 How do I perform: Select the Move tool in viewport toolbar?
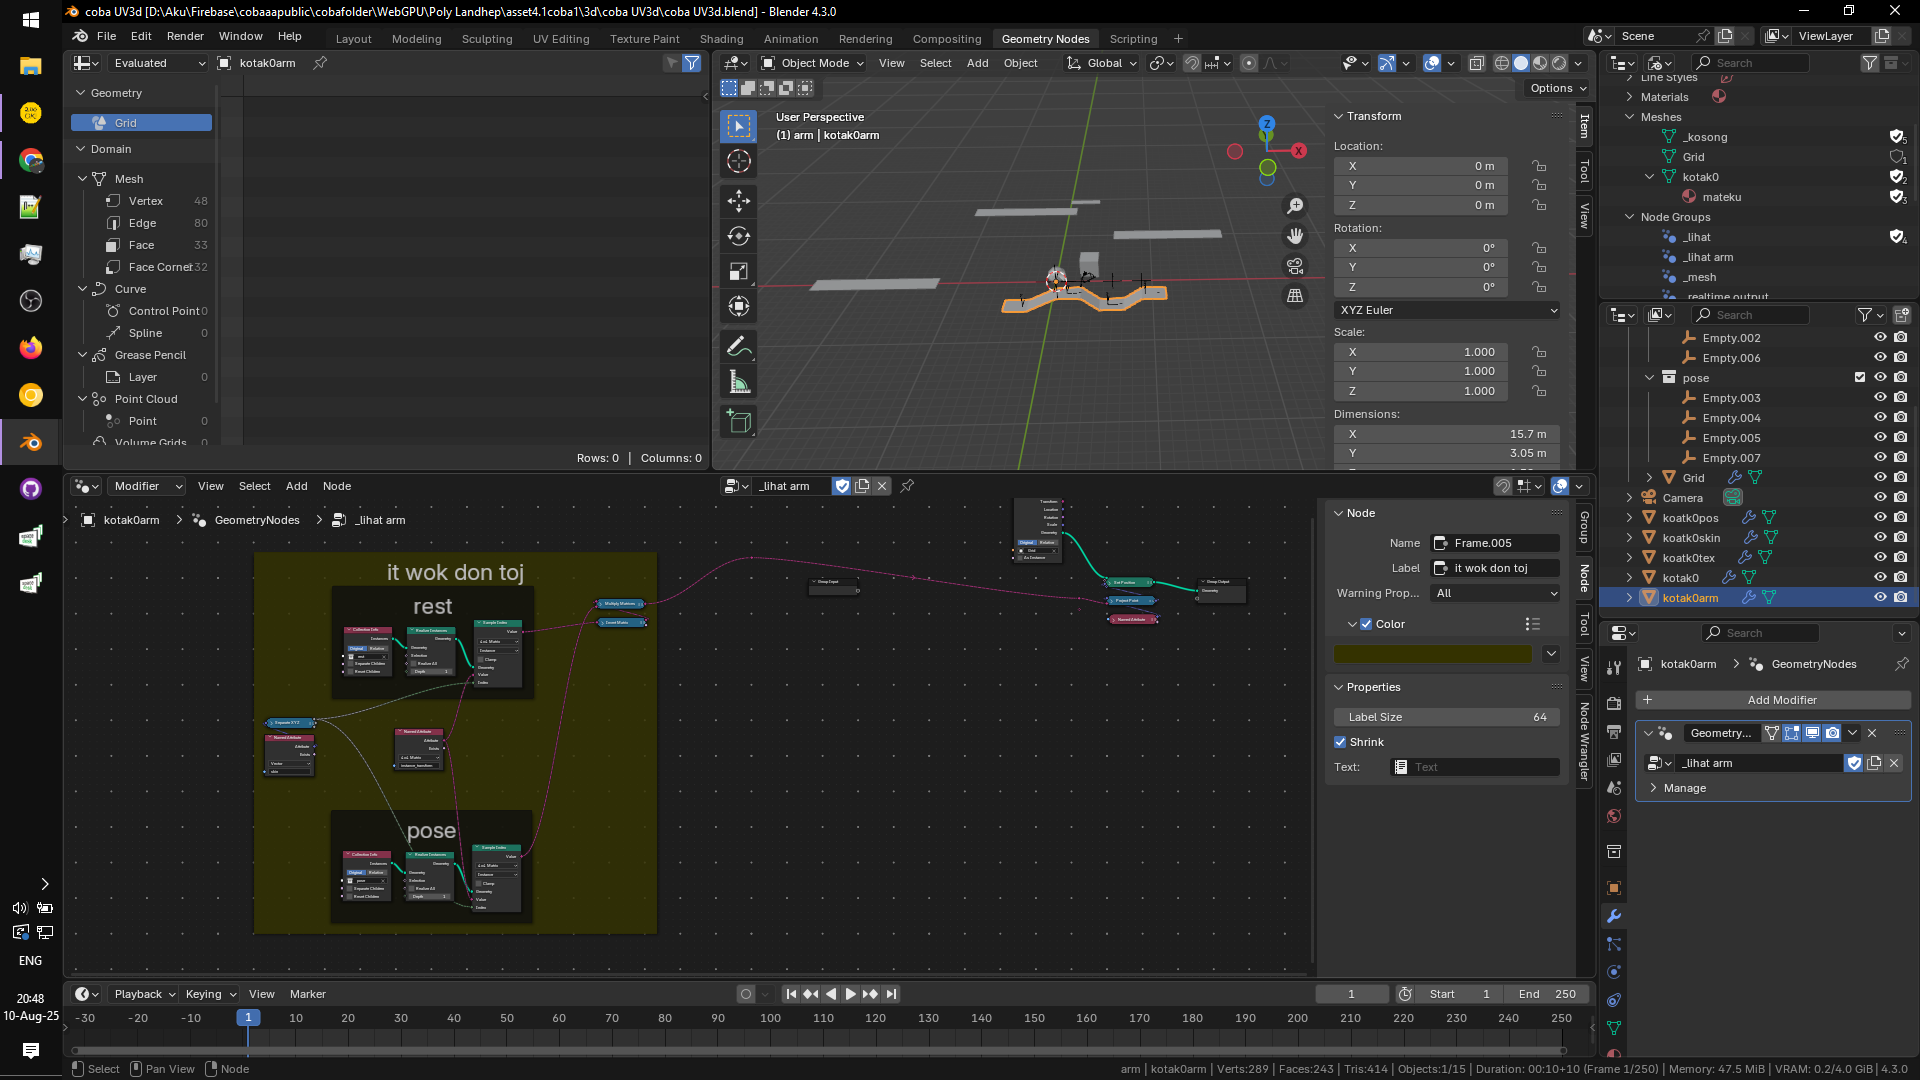point(739,201)
